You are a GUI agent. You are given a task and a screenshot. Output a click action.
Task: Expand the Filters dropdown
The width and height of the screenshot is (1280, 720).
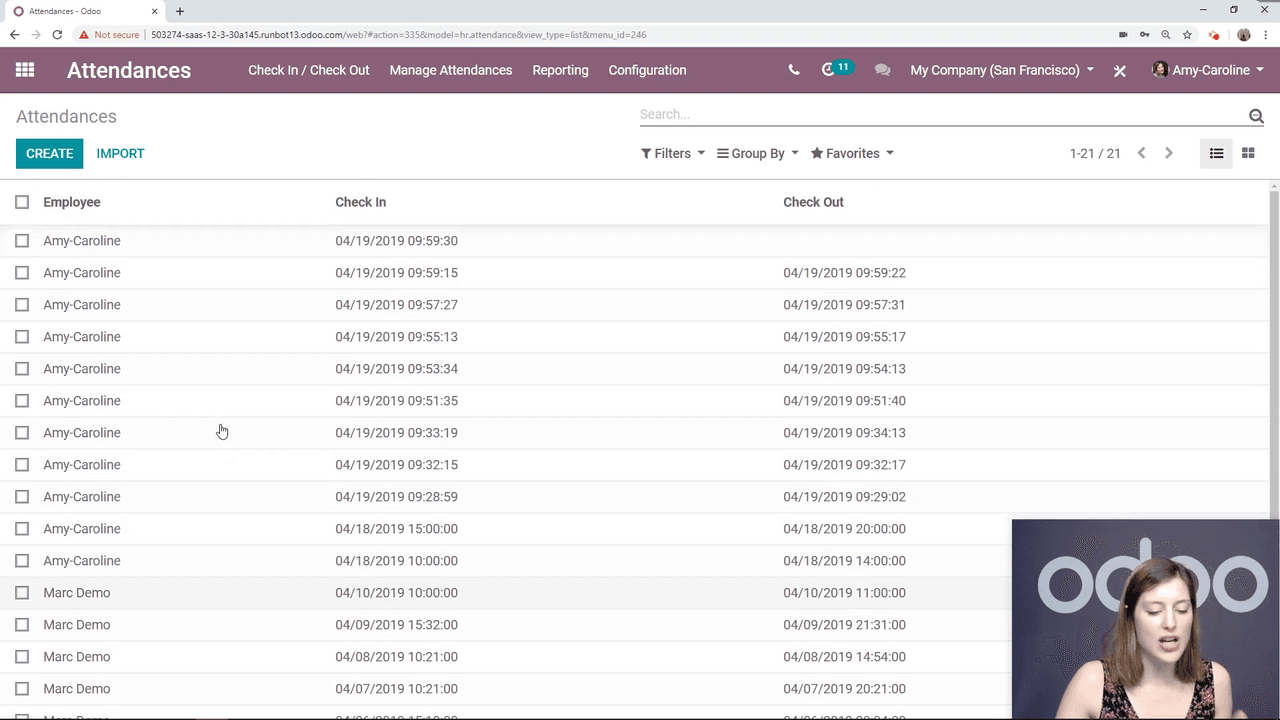click(x=672, y=153)
